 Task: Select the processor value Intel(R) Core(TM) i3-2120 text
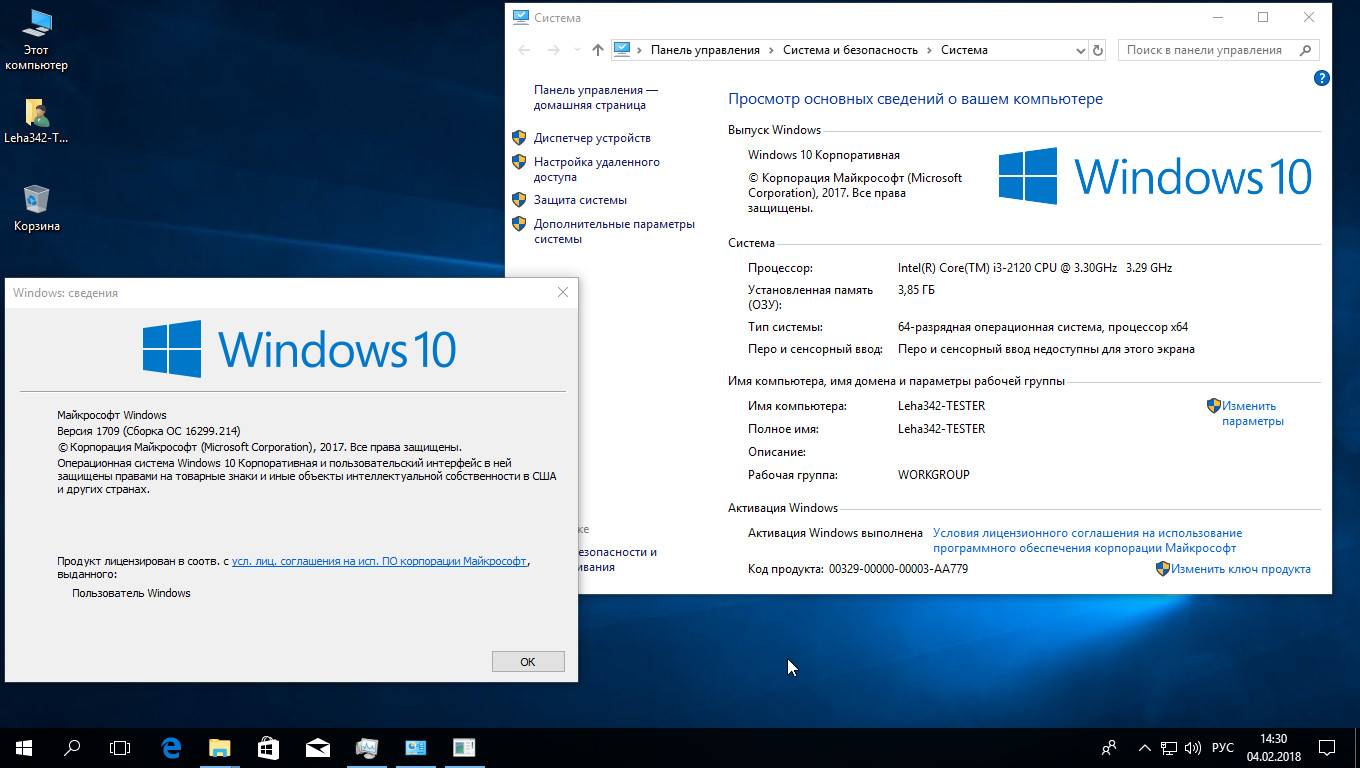(x=1035, y=268)
